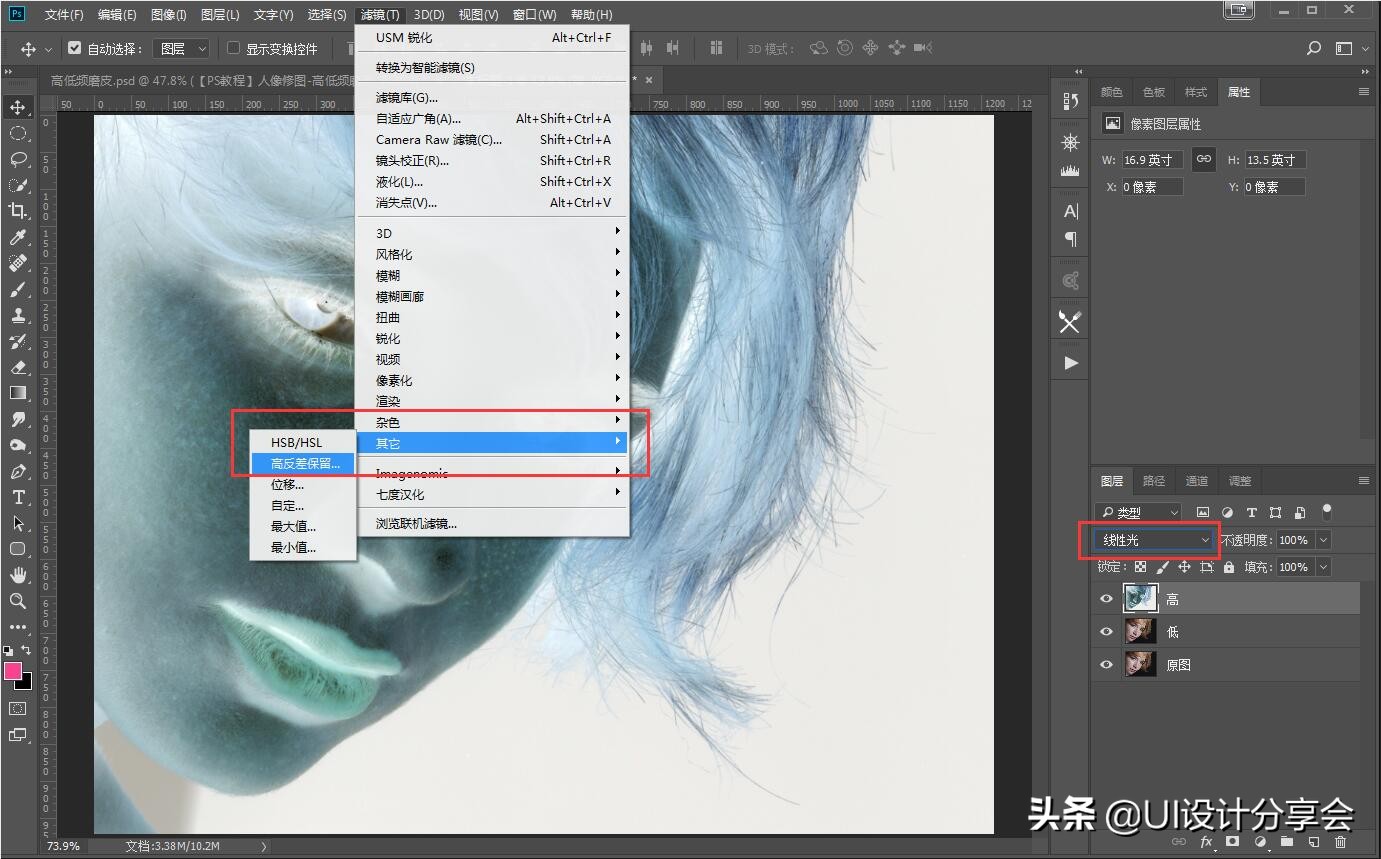This screenshot has height=859, width=1381.
Task: Click the 浏览联机滤镜 menu entry
Action: coord(416,523)
